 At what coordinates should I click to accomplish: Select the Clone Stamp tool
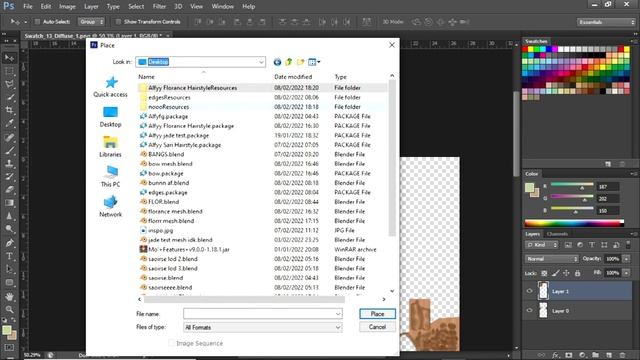click(9, 163)
